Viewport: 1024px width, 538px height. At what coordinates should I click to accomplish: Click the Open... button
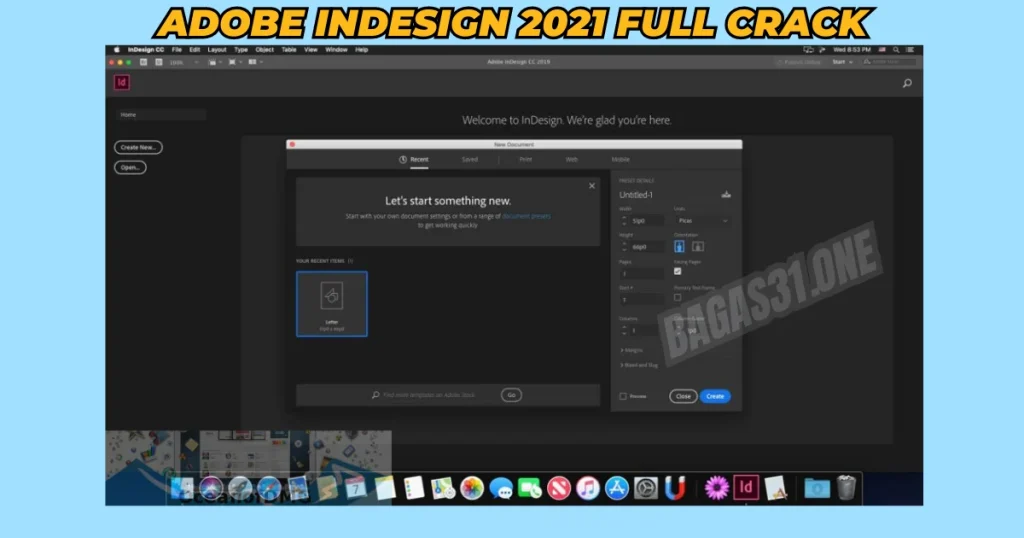point(131,168)
